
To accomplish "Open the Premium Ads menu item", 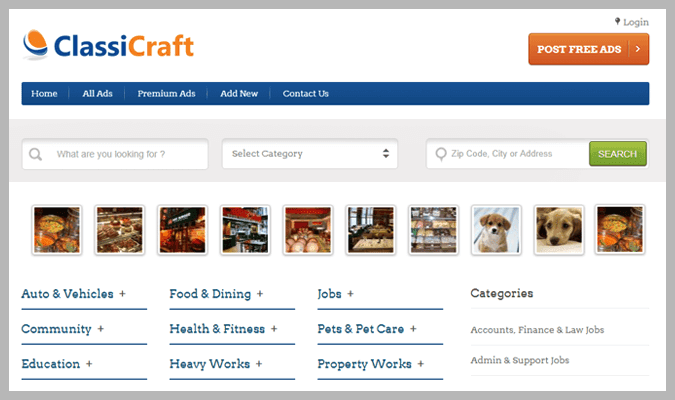I will coord(166,94).
